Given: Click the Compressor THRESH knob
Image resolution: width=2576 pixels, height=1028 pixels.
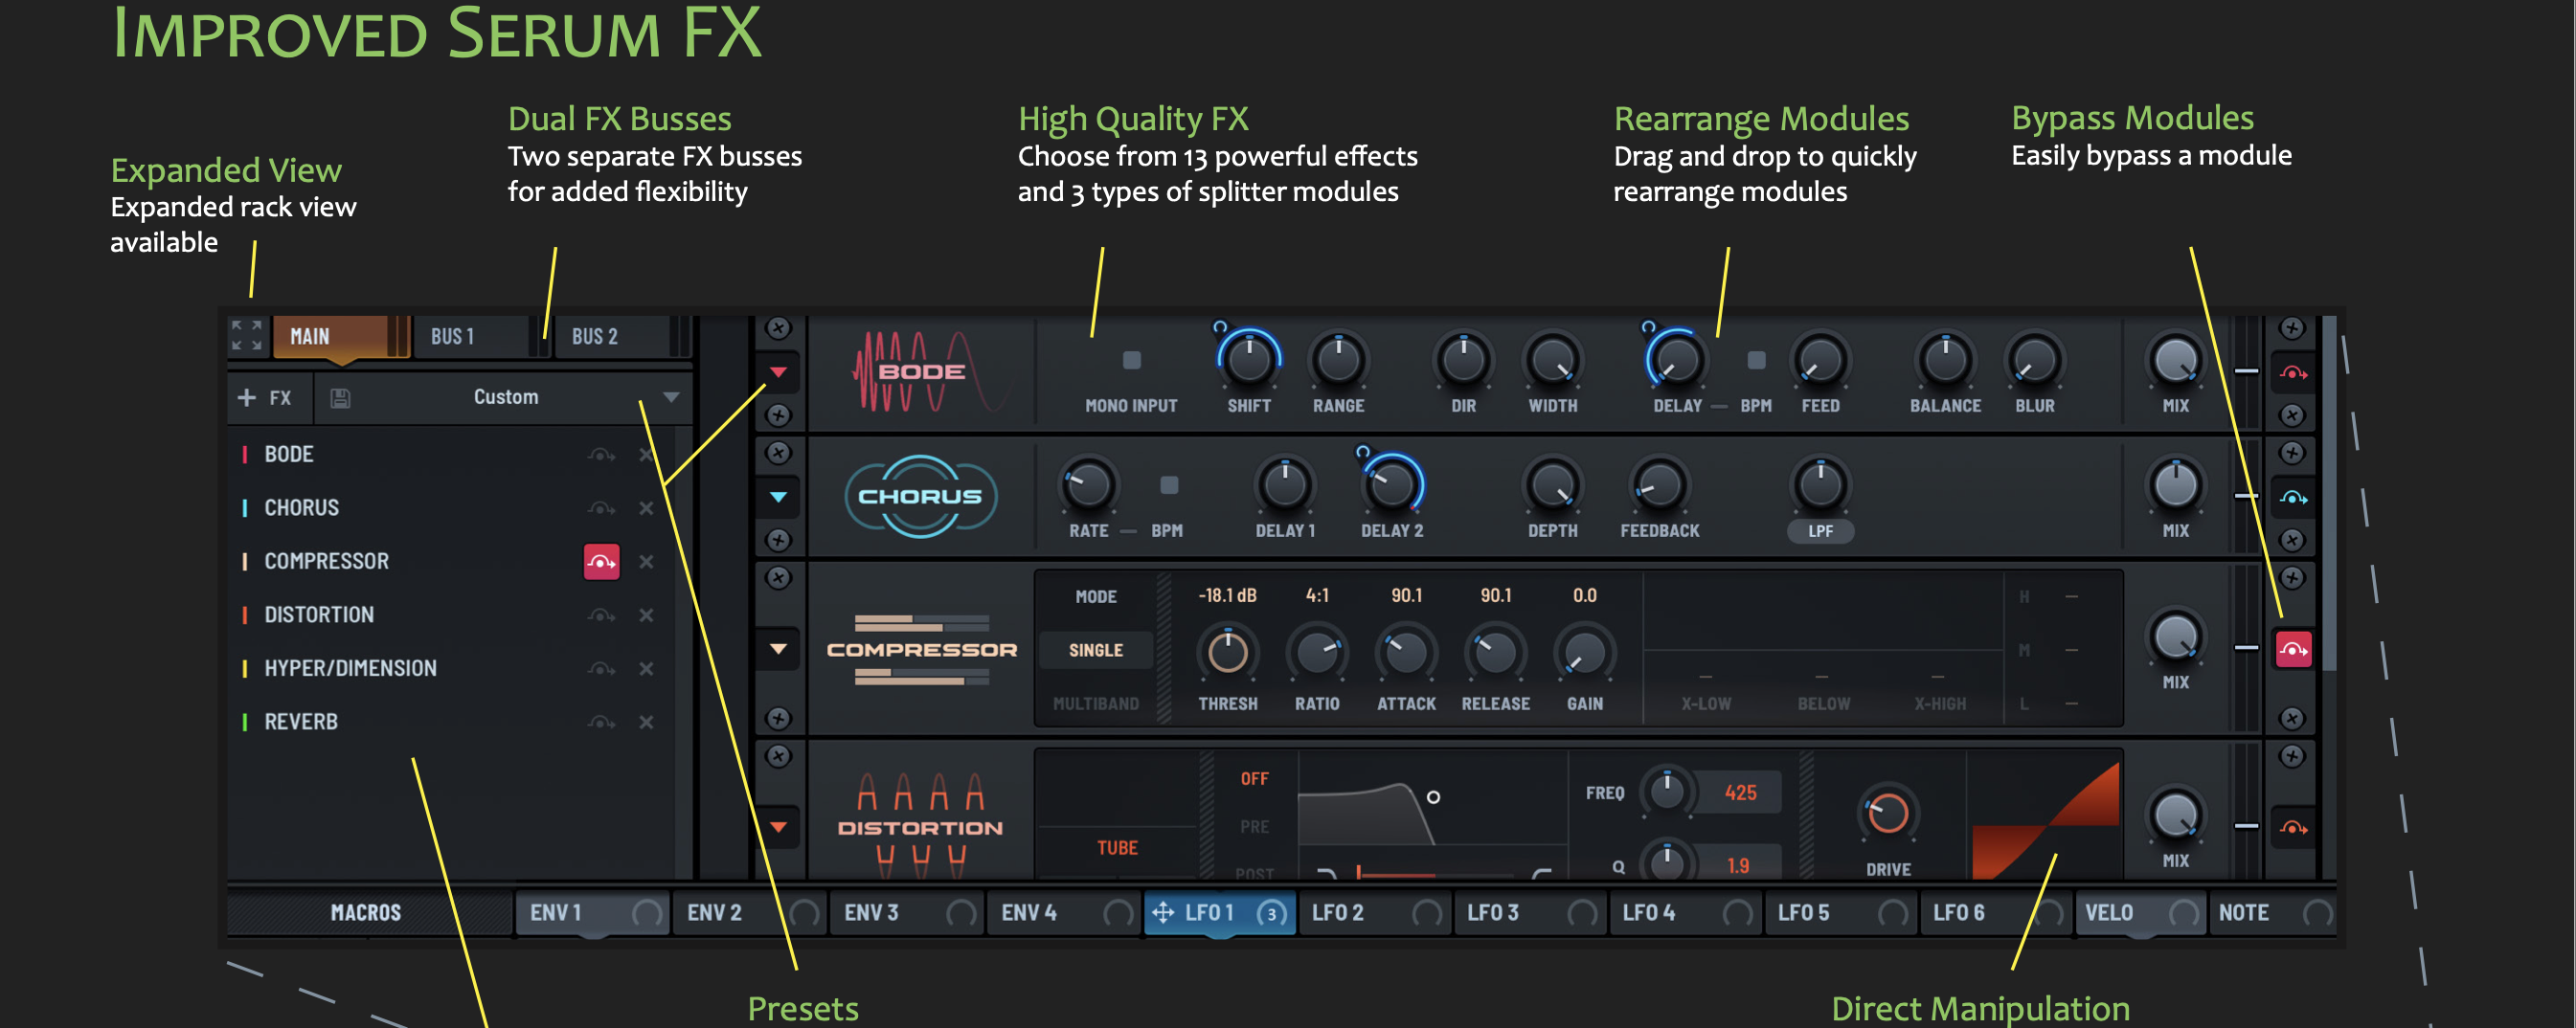Looking at the screenshot, I should (x=1227, y=653).
